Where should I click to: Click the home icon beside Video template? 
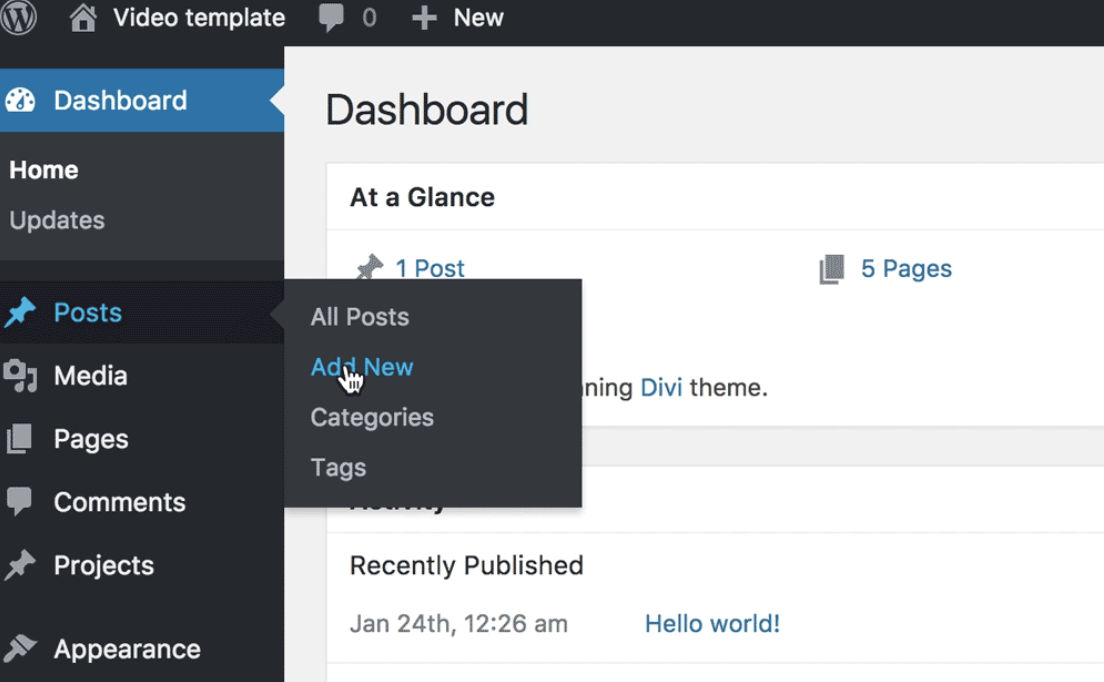point(86,18)
